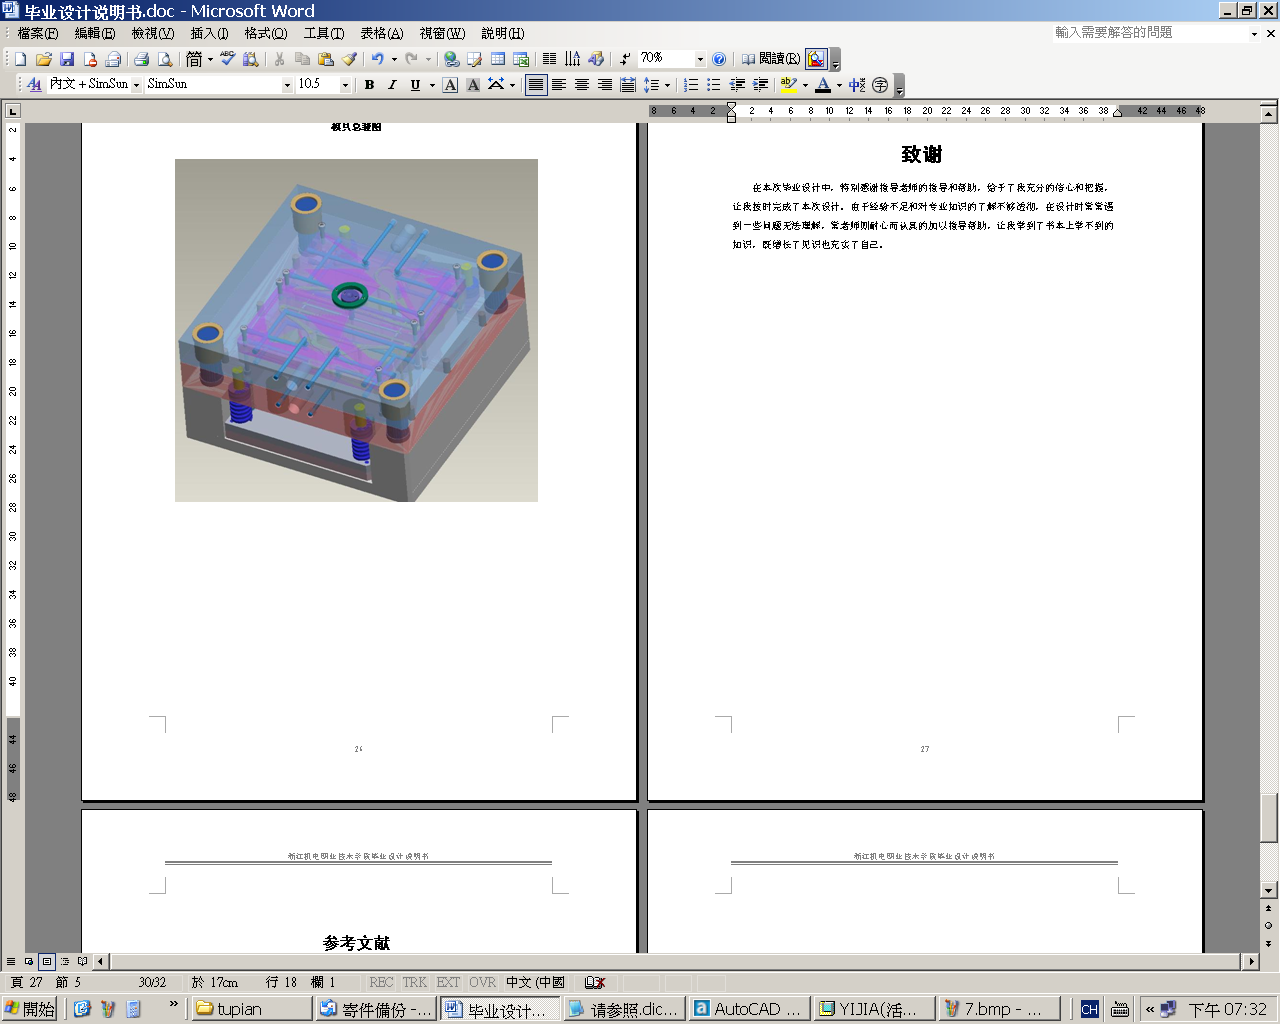Set left text alignment
The width and height of the screenshot is (1280, 1024).
[x=559, y=85]
